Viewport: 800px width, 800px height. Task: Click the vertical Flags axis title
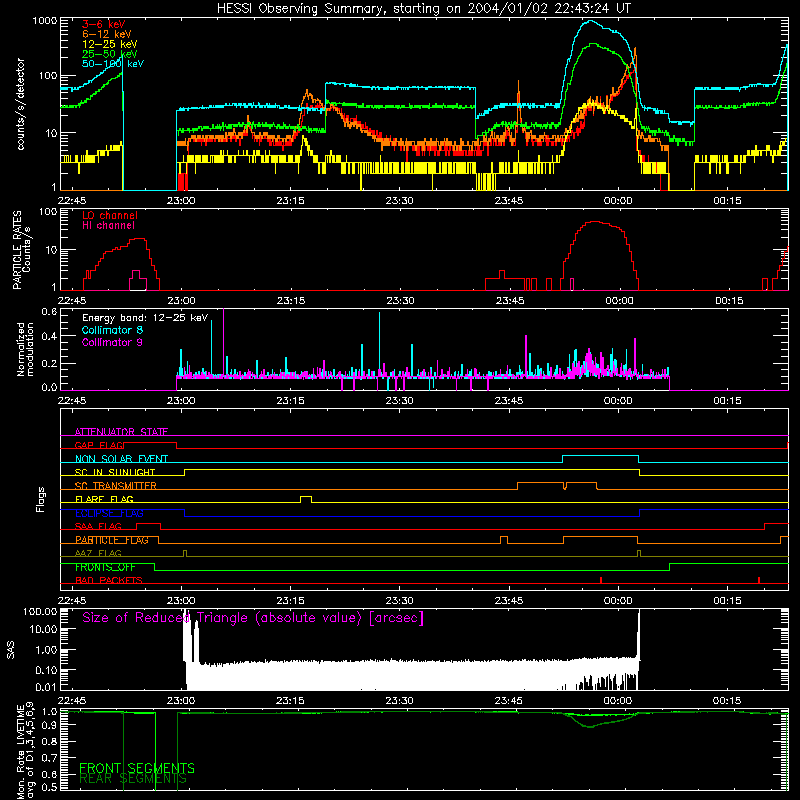[41, 499]
